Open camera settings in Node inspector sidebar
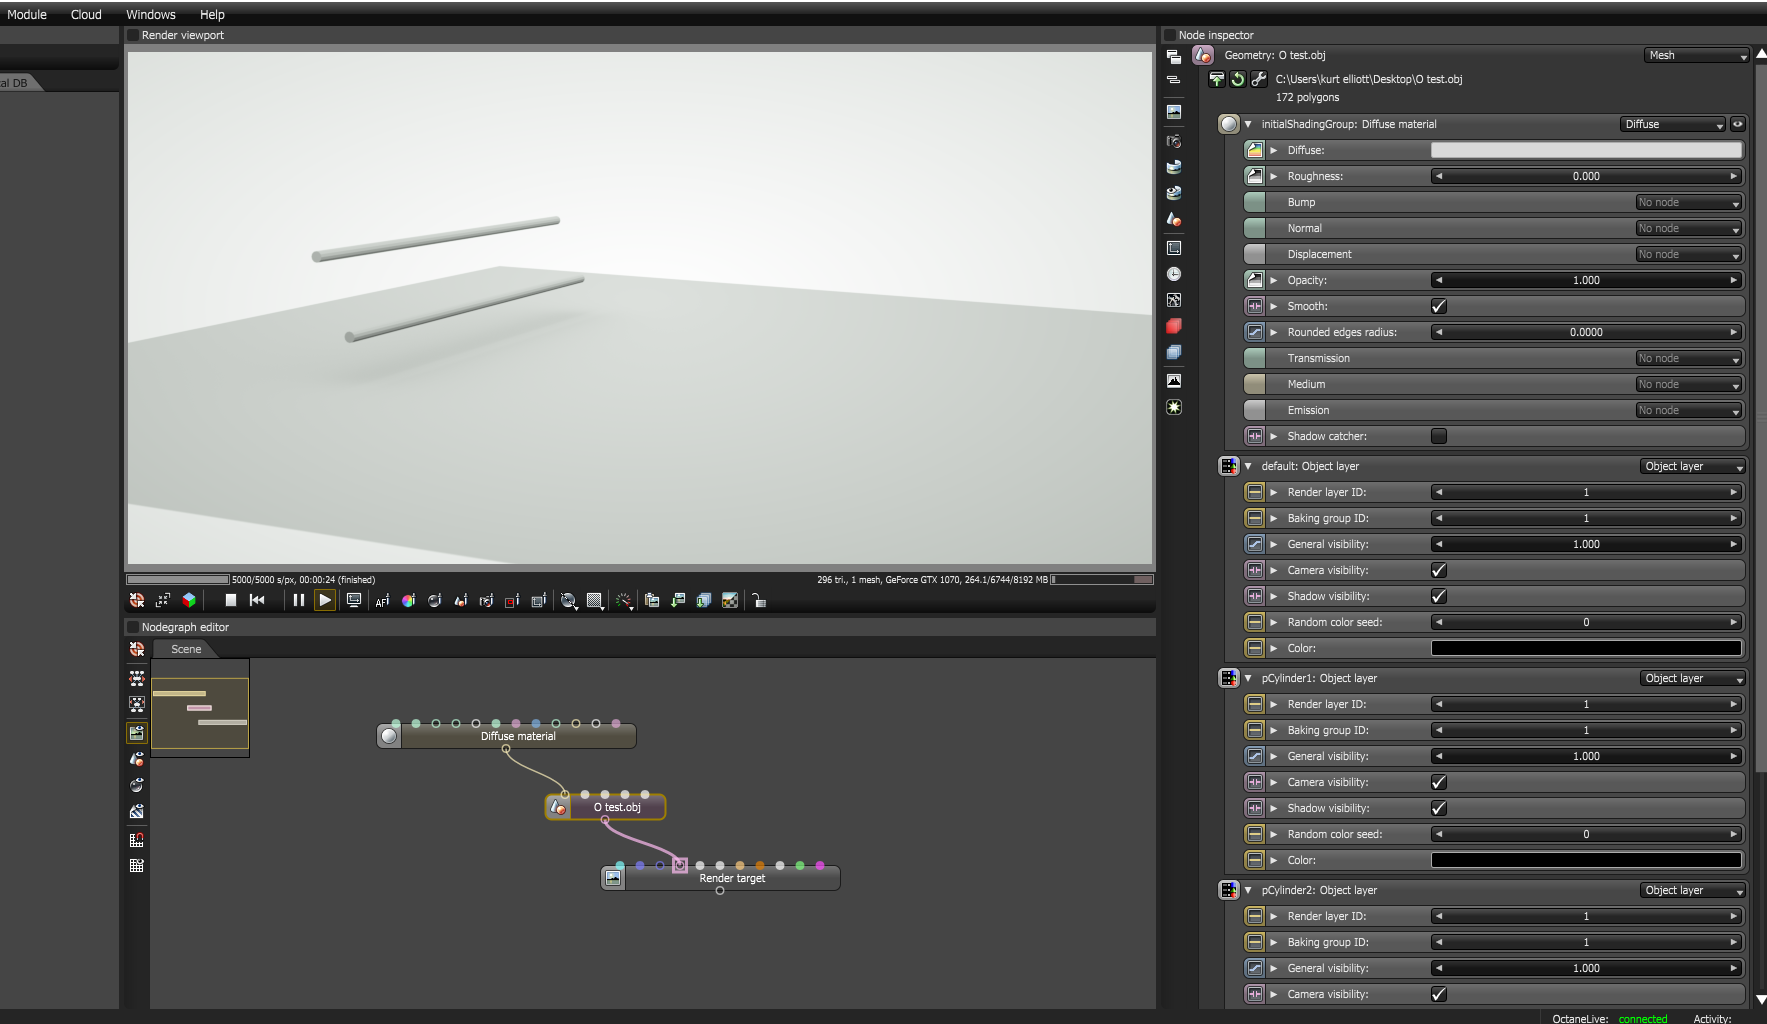Image resolution: width=1767 pixels, height=1024 pixels. click(1174, 141)
